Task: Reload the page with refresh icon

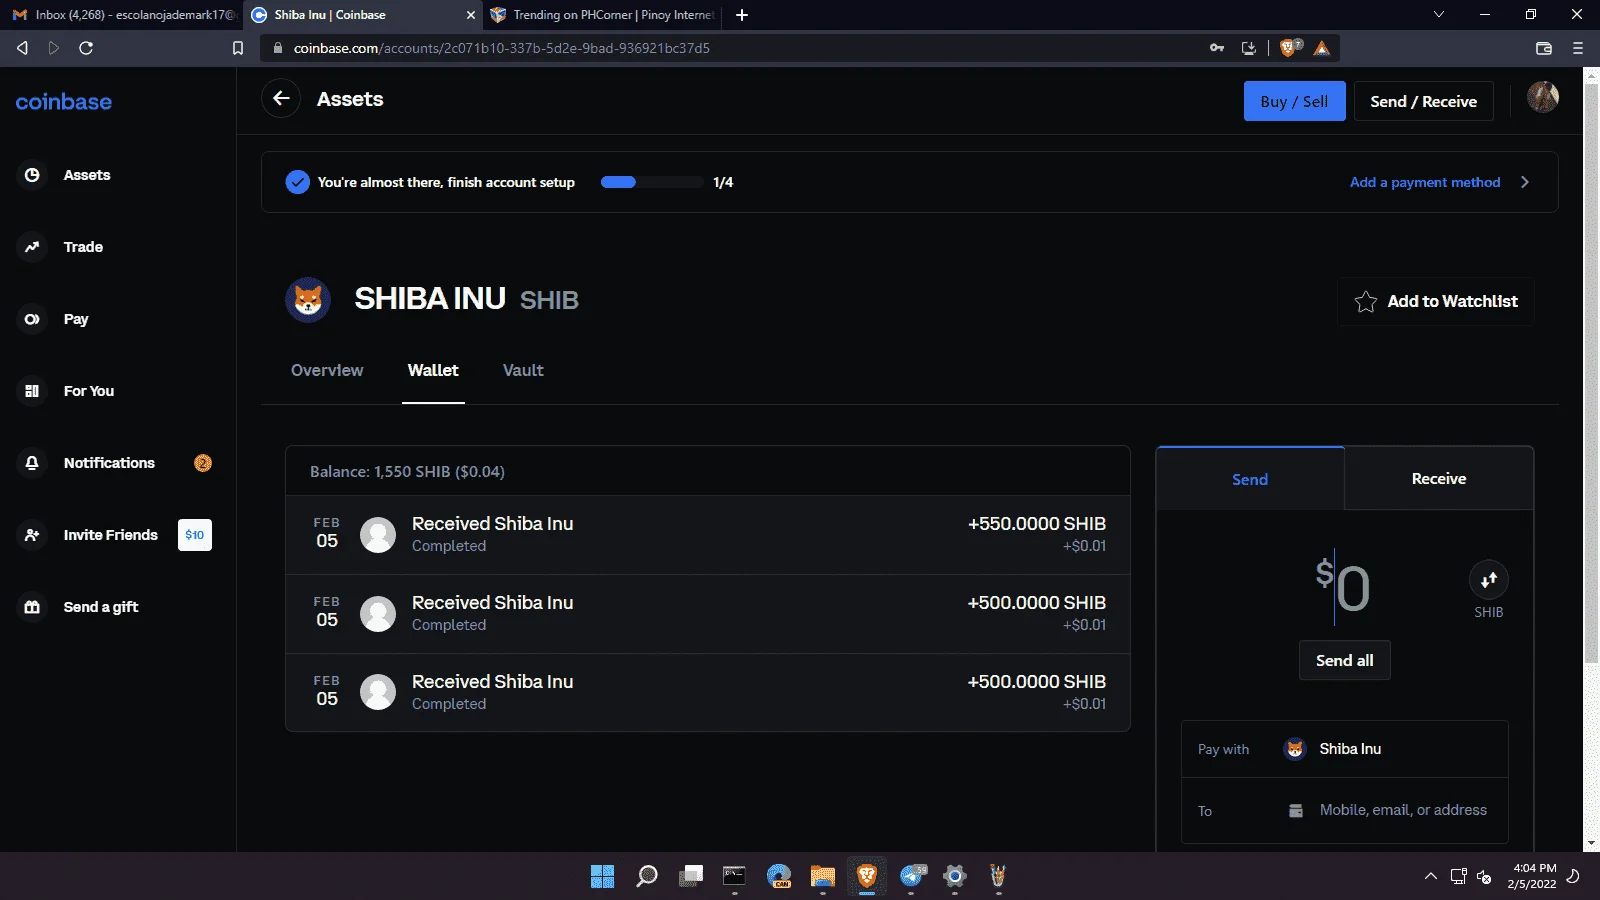Action: [x=86, y=48]
